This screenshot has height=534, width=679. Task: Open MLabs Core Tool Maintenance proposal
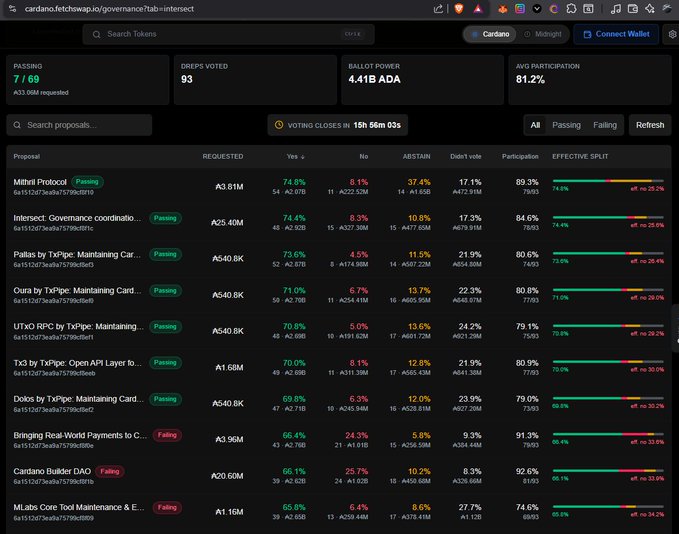[x=79, y=507]
